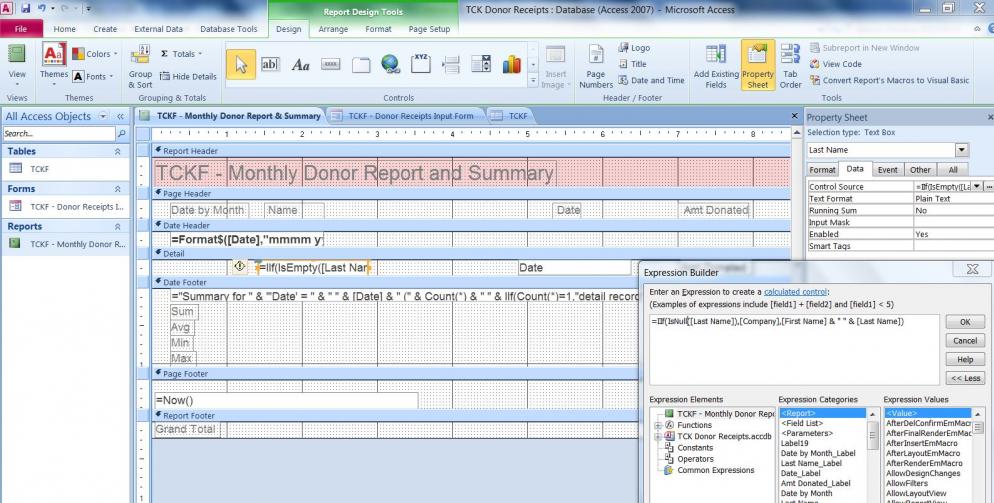Switch to the Home ribbon tab
Viewport: 994px width, 503px height.
65,29
